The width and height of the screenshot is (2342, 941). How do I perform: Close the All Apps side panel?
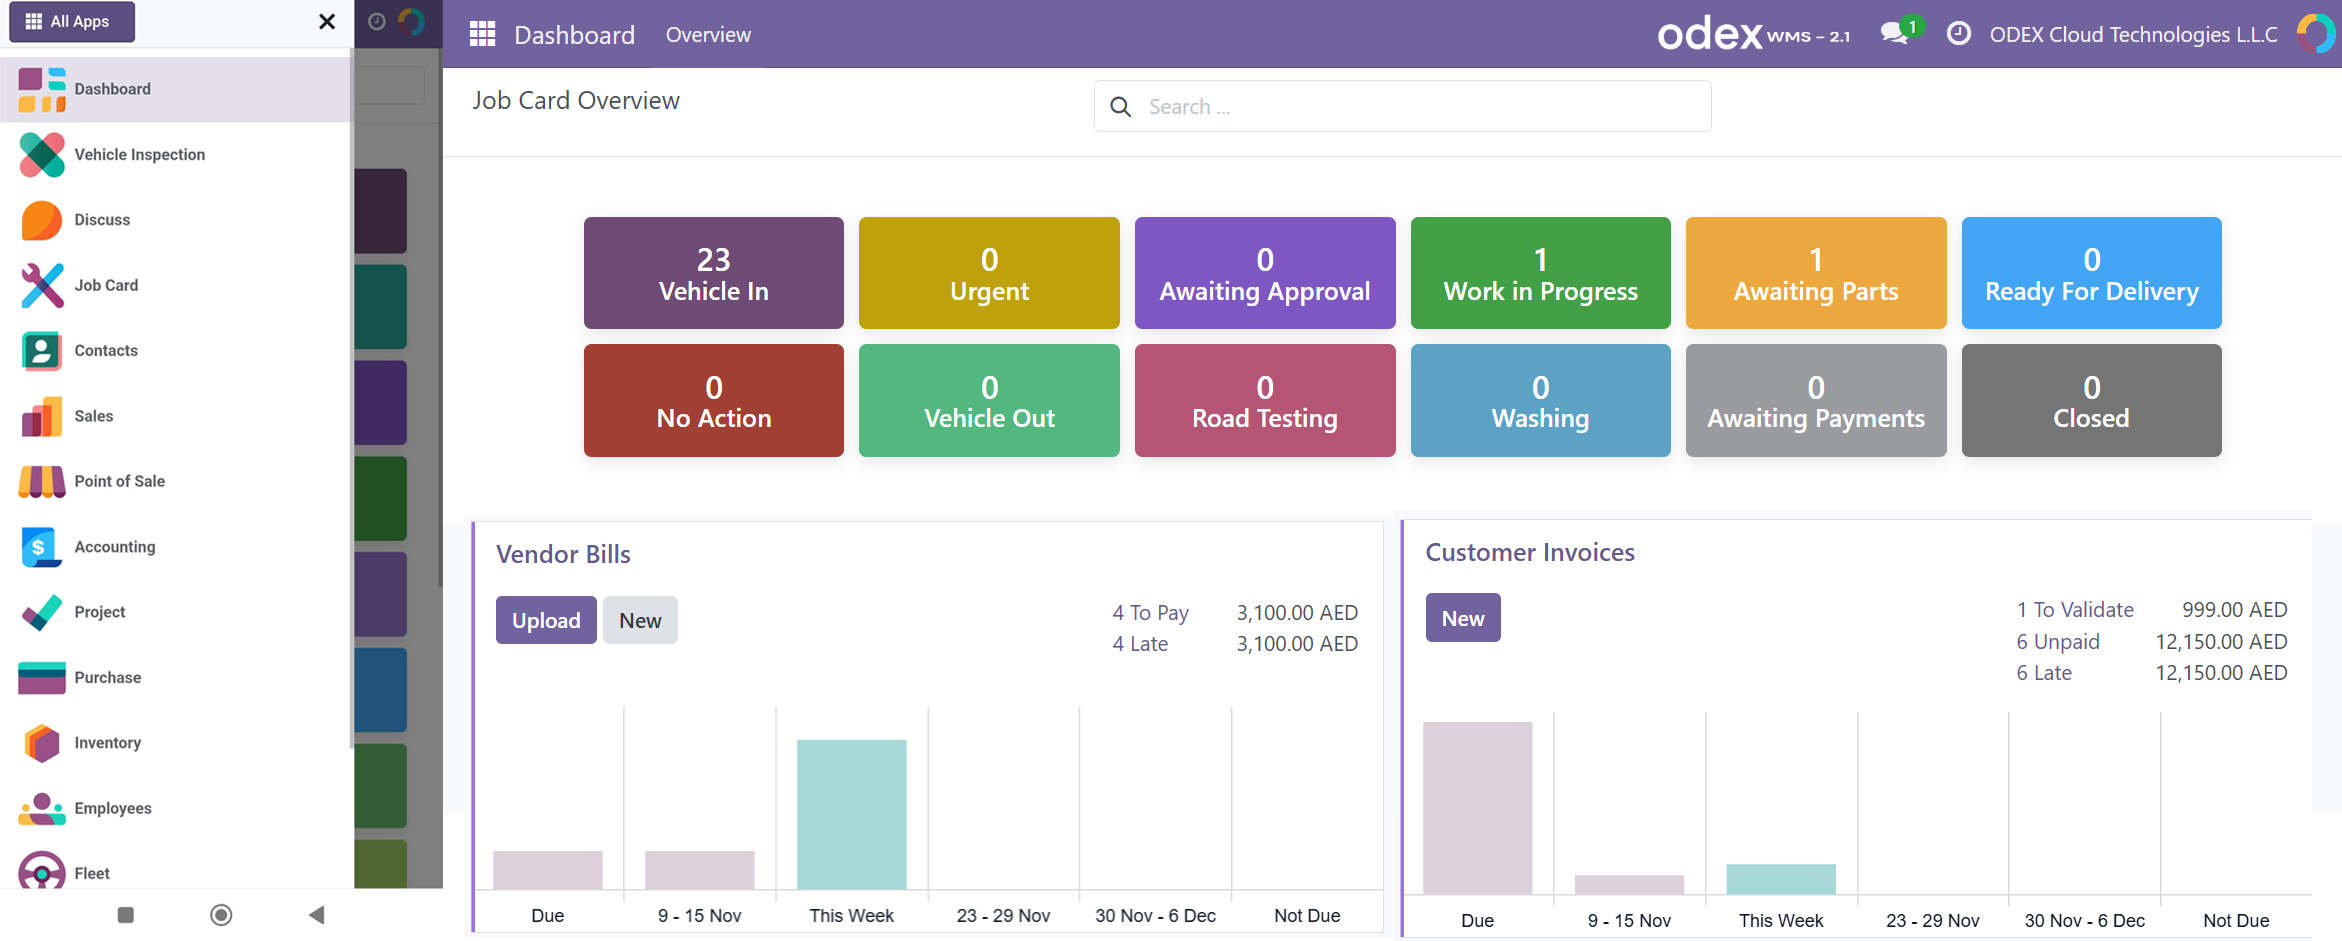point(326,22)
